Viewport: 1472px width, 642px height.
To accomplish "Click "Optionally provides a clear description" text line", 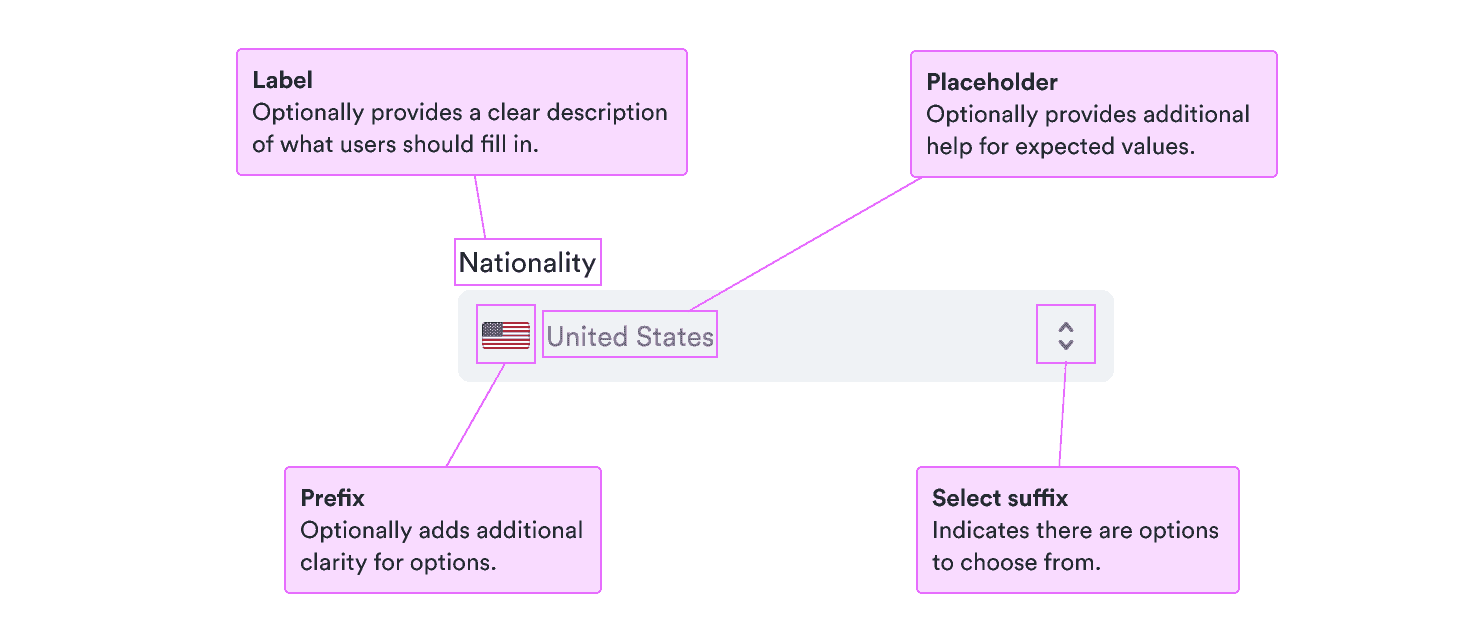I will (460, 112).
